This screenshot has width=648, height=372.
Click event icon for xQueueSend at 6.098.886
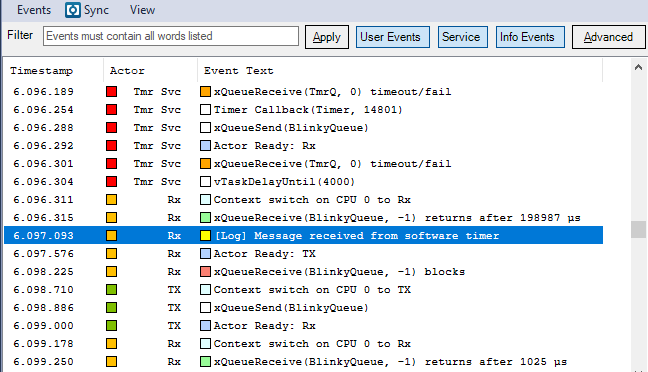pos(205,308)
